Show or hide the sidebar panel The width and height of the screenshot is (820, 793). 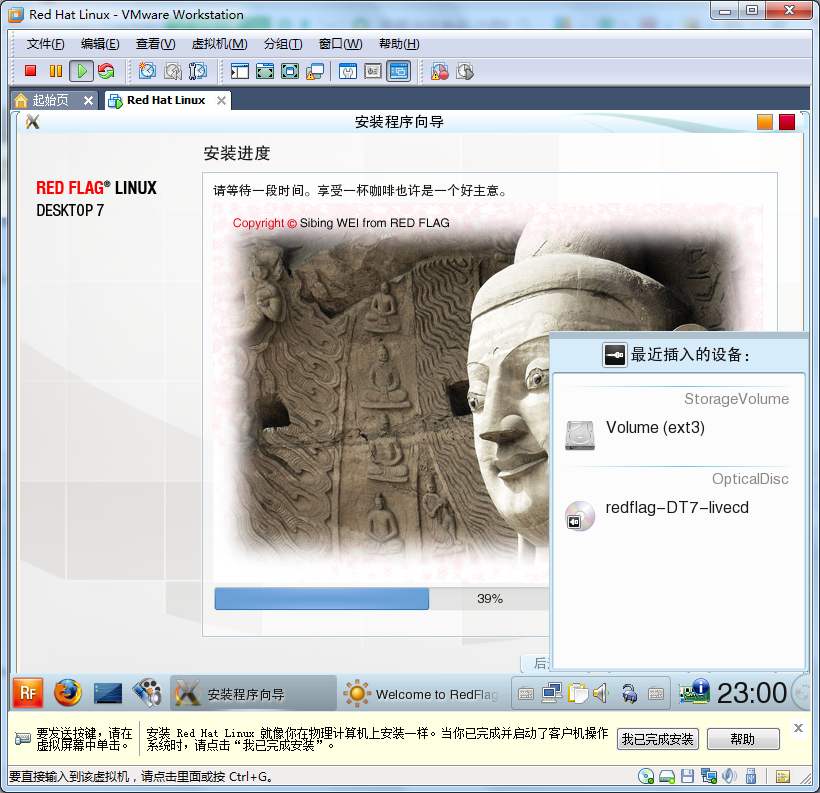(240, 71)
